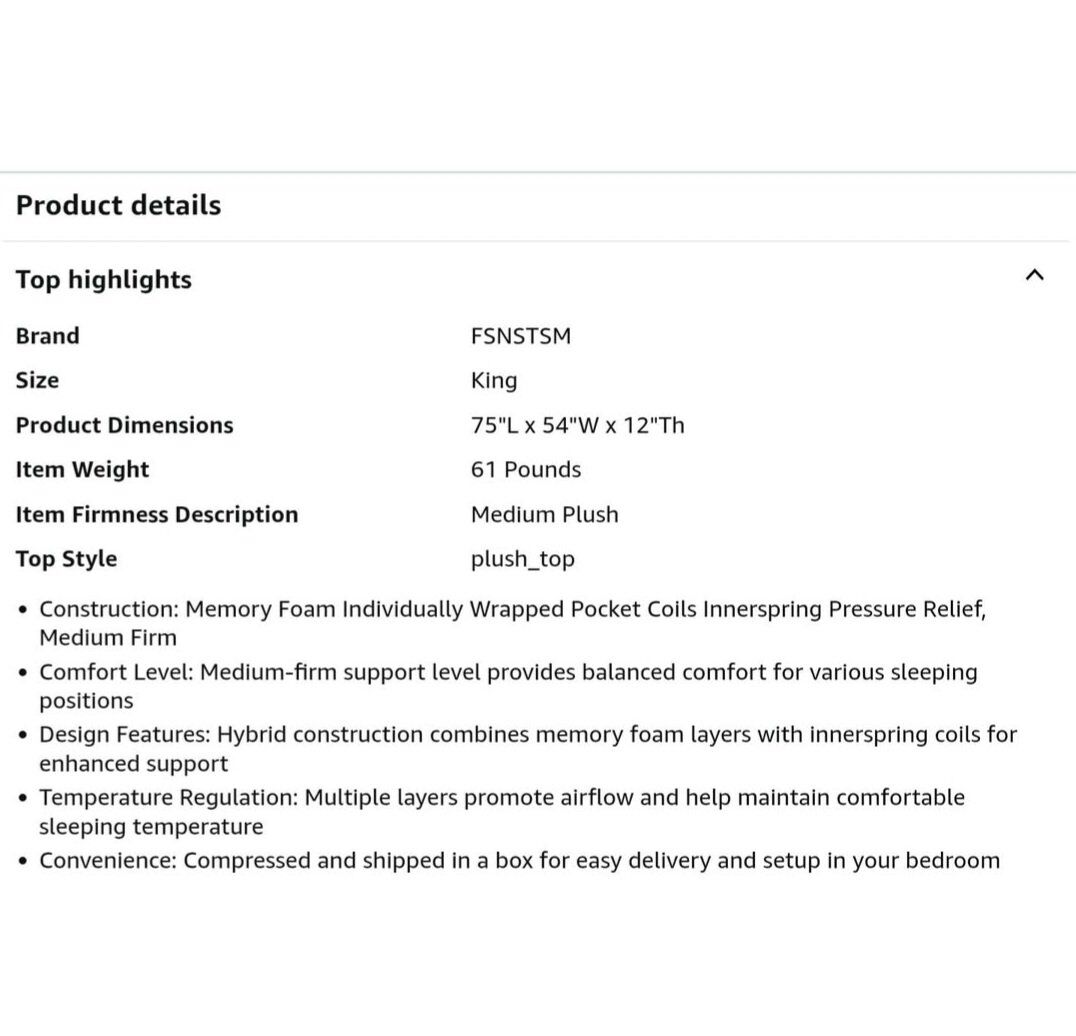Select the 75"L x 54"W x 12"Th value
The width and height of the screenshot is (1076, 1036).
pos(577,425)
